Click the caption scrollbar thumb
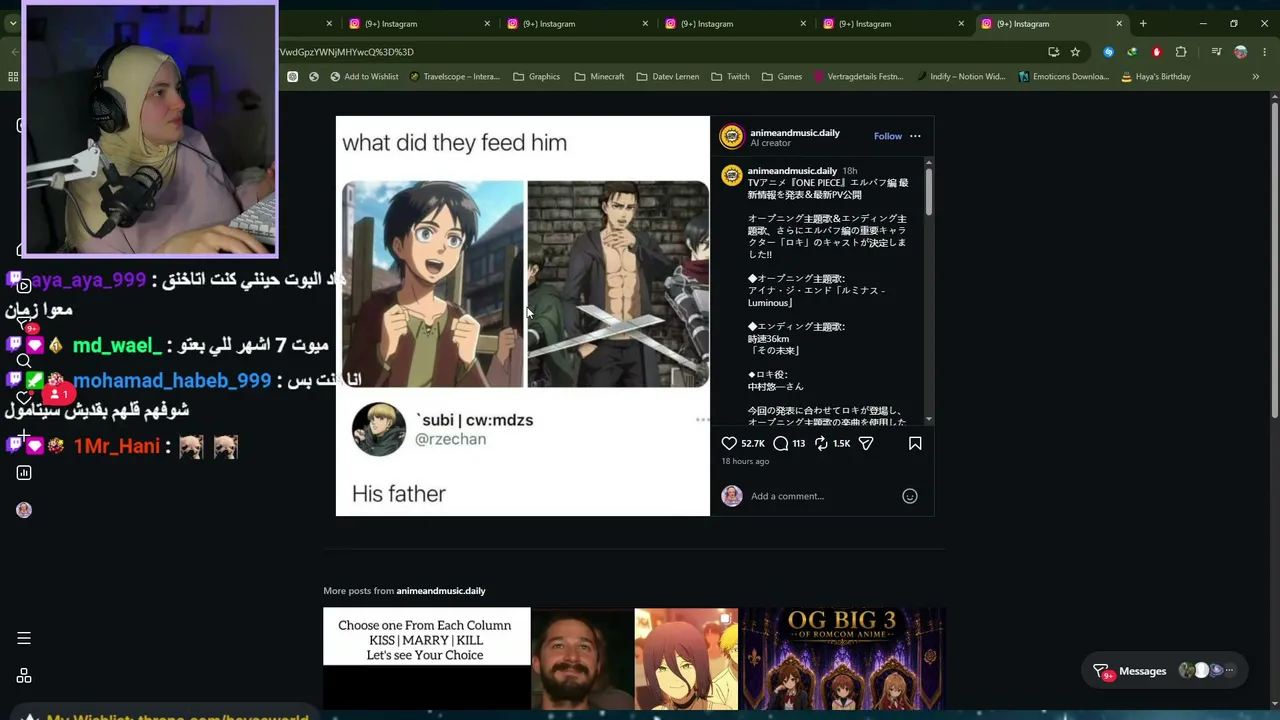1280x720 pixels. pyautogui.click(x=929, y=190)
